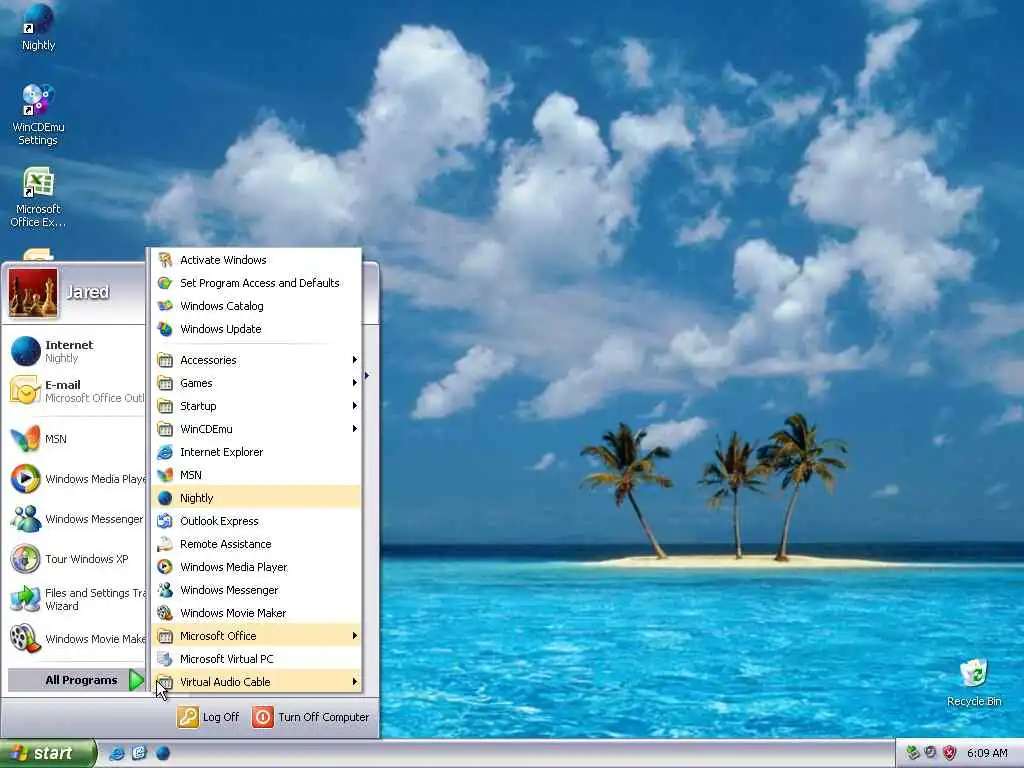The width and height of the screenshot is (1024, 768).
Task: Open the Recycle Bin on the desktop
Action: [x=974, y=683]
